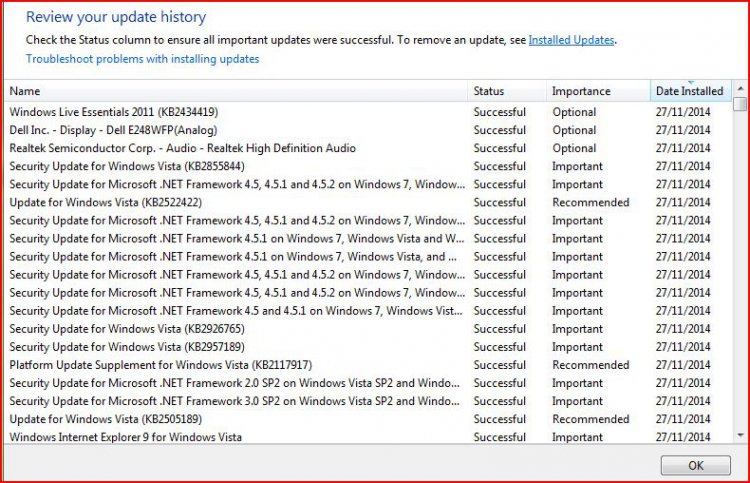
Task: Click Recommended importance for KB2522422 row
Action: [x=591, y=202]
